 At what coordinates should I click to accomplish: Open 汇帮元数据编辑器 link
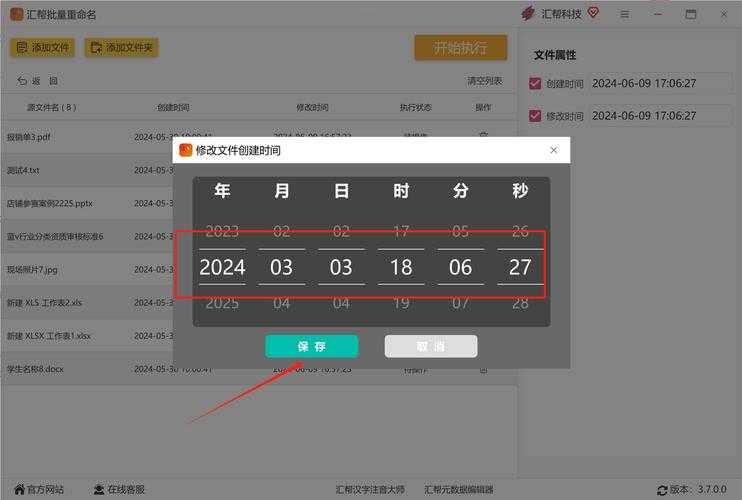(459, 489)
